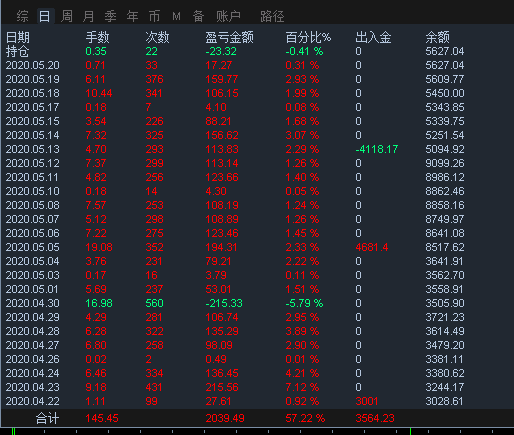Click trade count 560 on 2020.04.30

point(154,303)
